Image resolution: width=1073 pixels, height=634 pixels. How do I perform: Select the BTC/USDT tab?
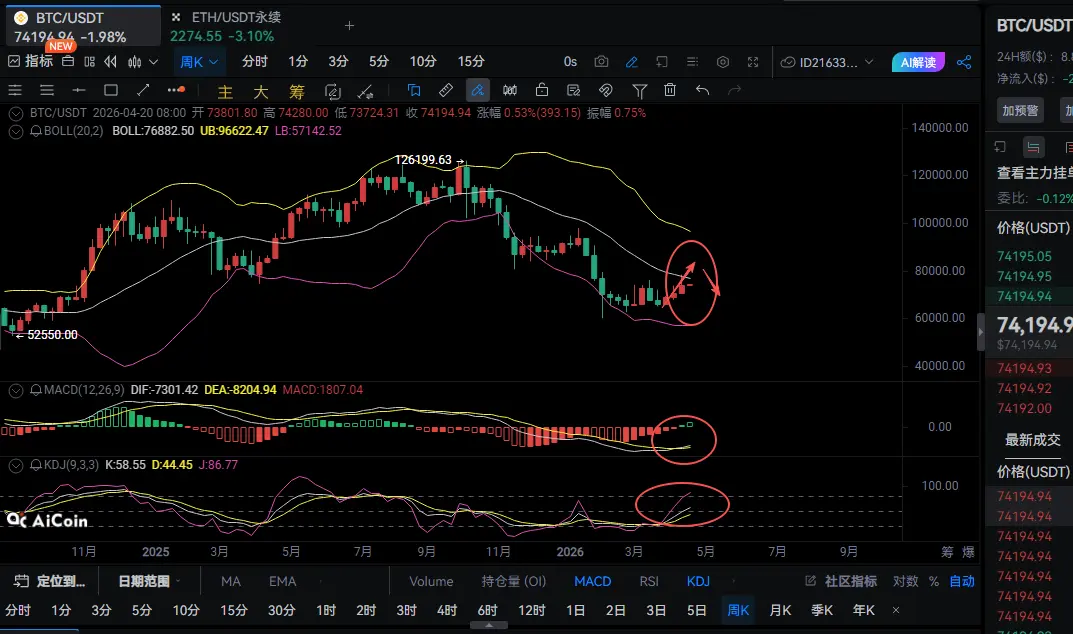click(82, 27)
